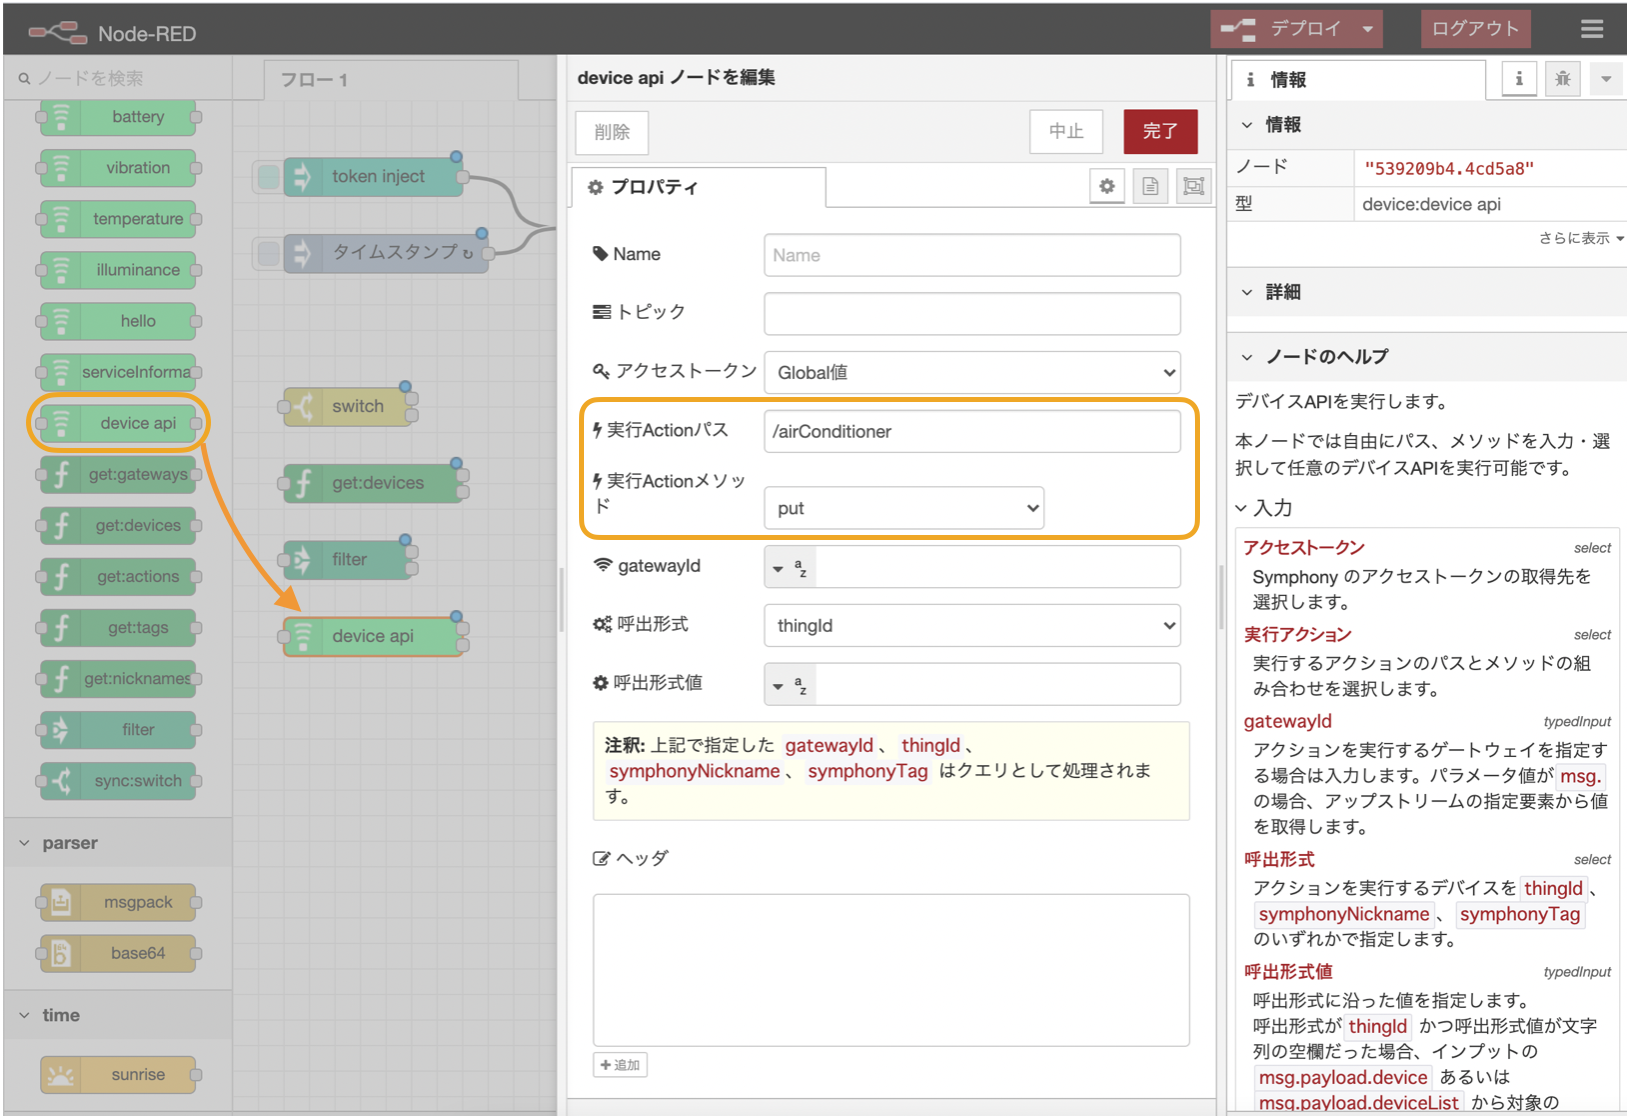Open the hamburger main menu

(1592, 29)
